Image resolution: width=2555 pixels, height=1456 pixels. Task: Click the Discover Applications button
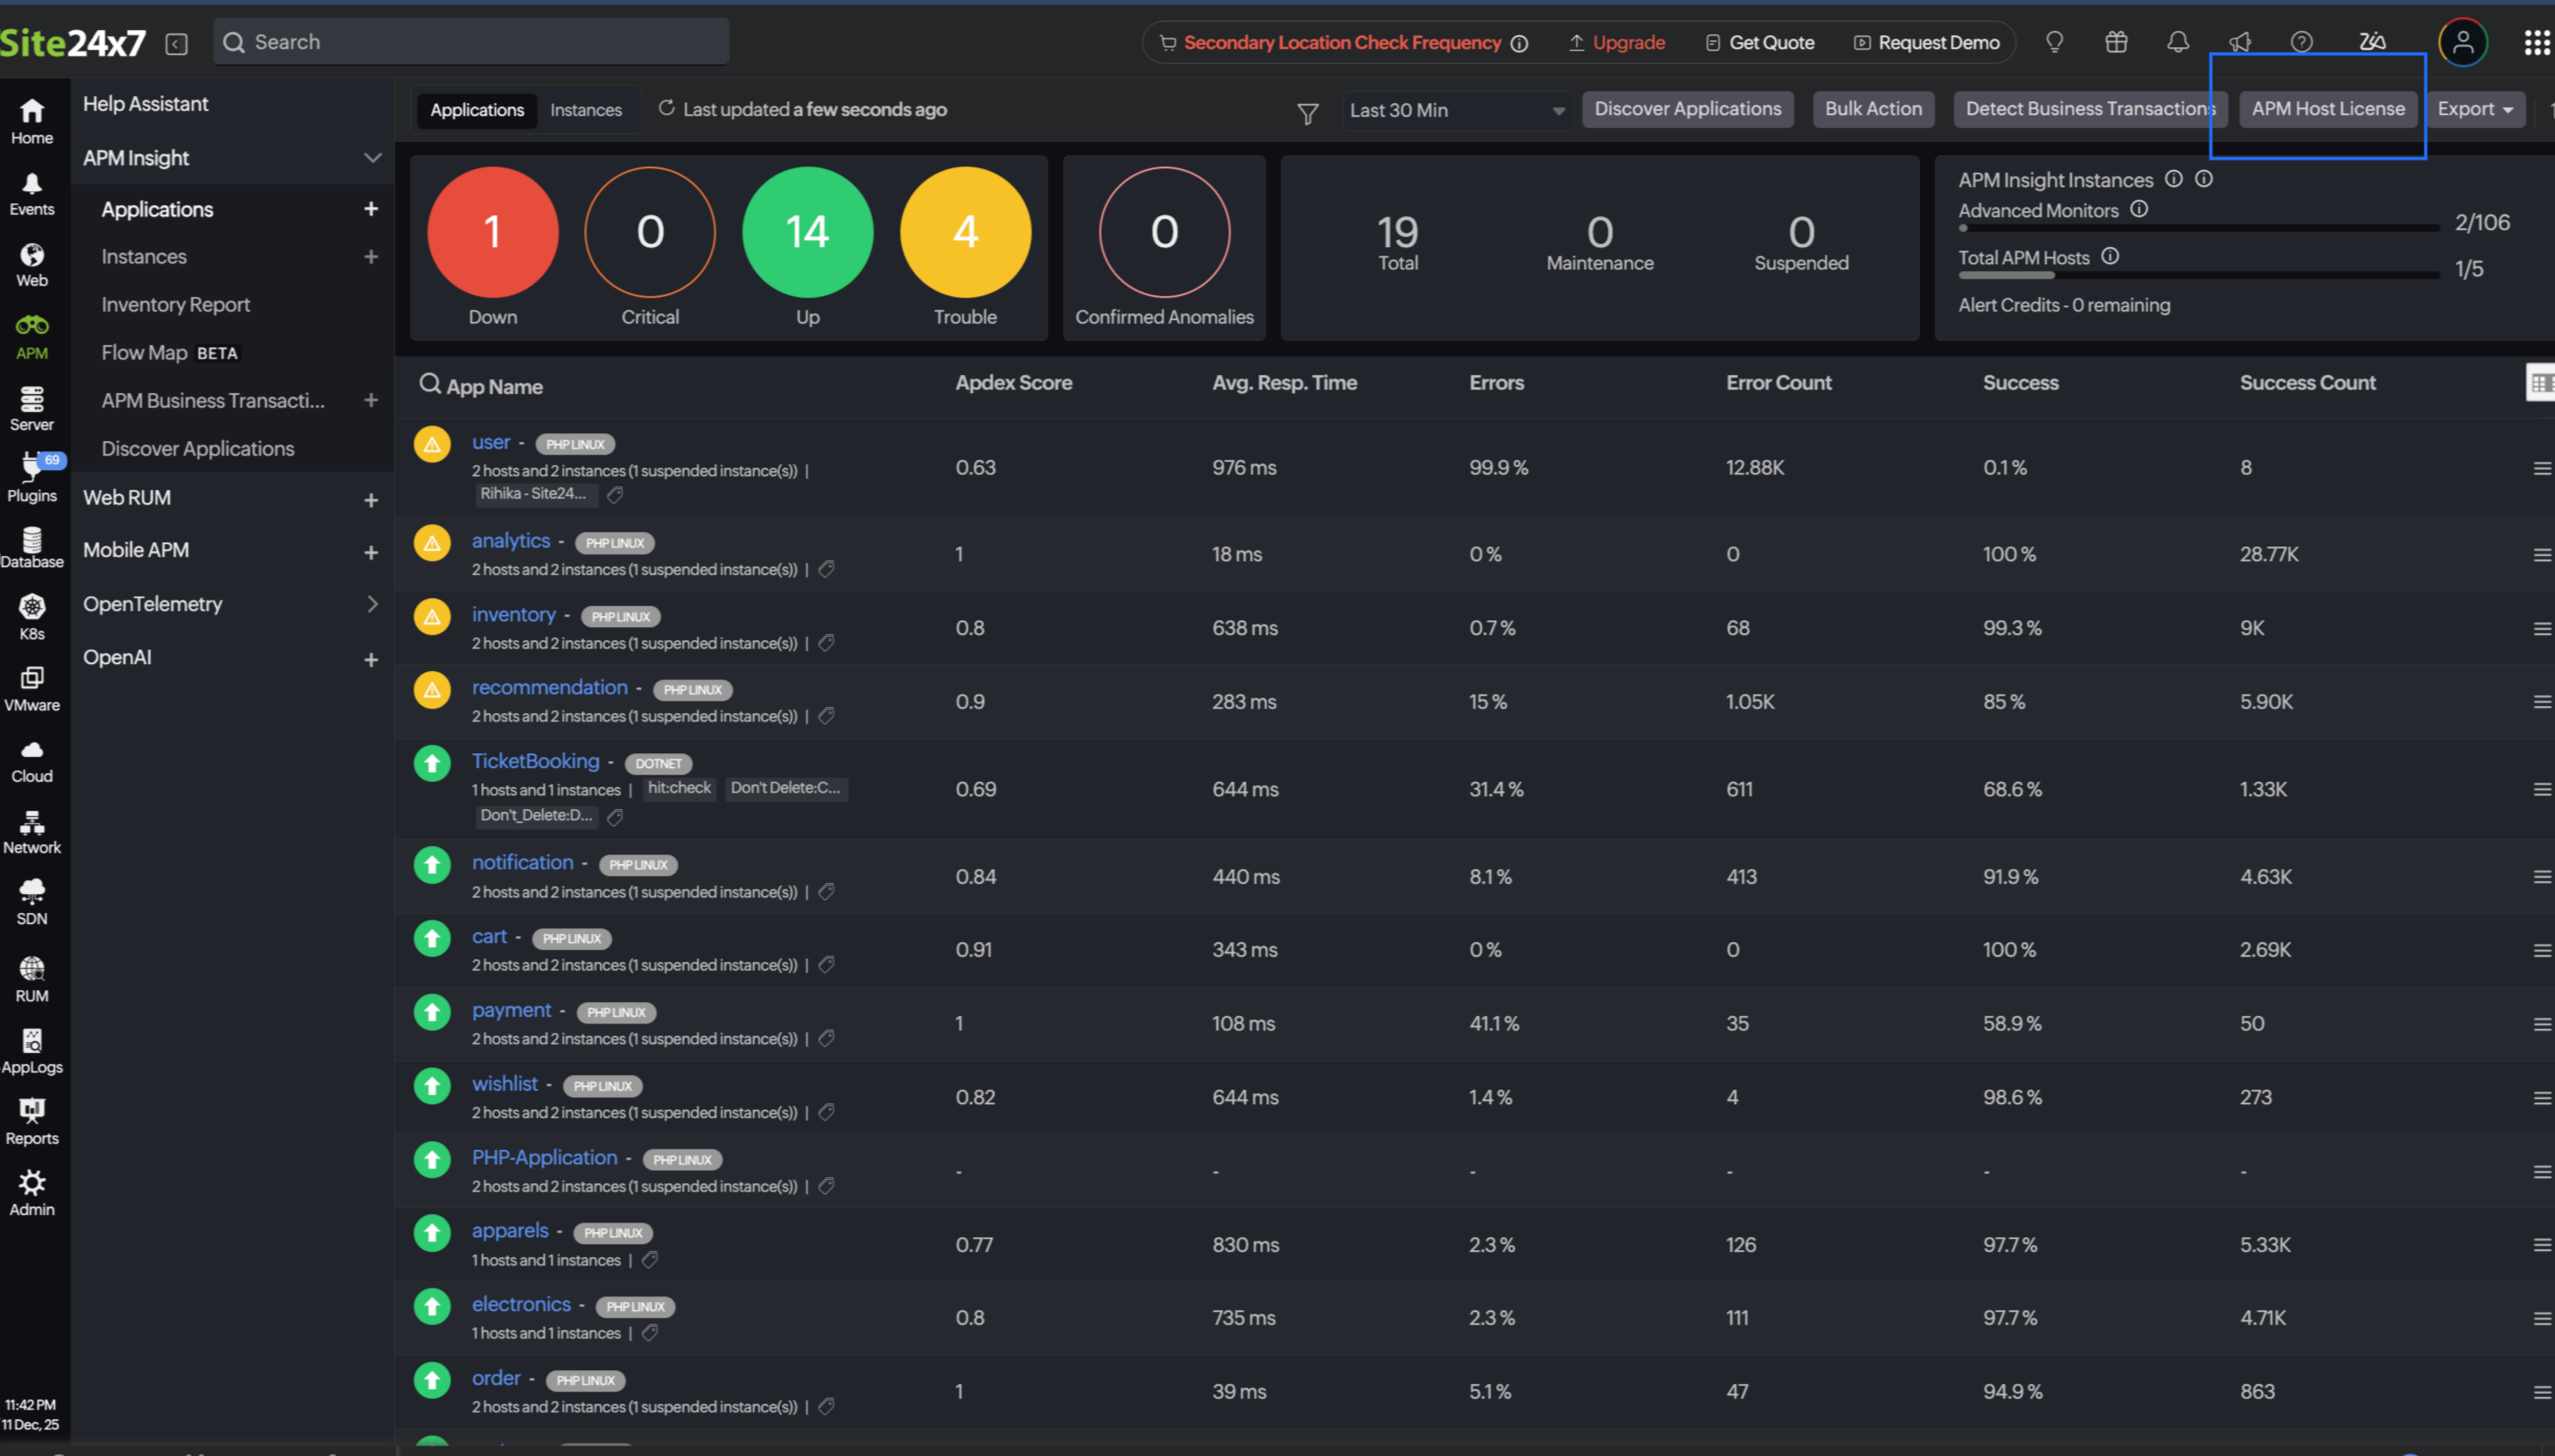pos(1687,109)
